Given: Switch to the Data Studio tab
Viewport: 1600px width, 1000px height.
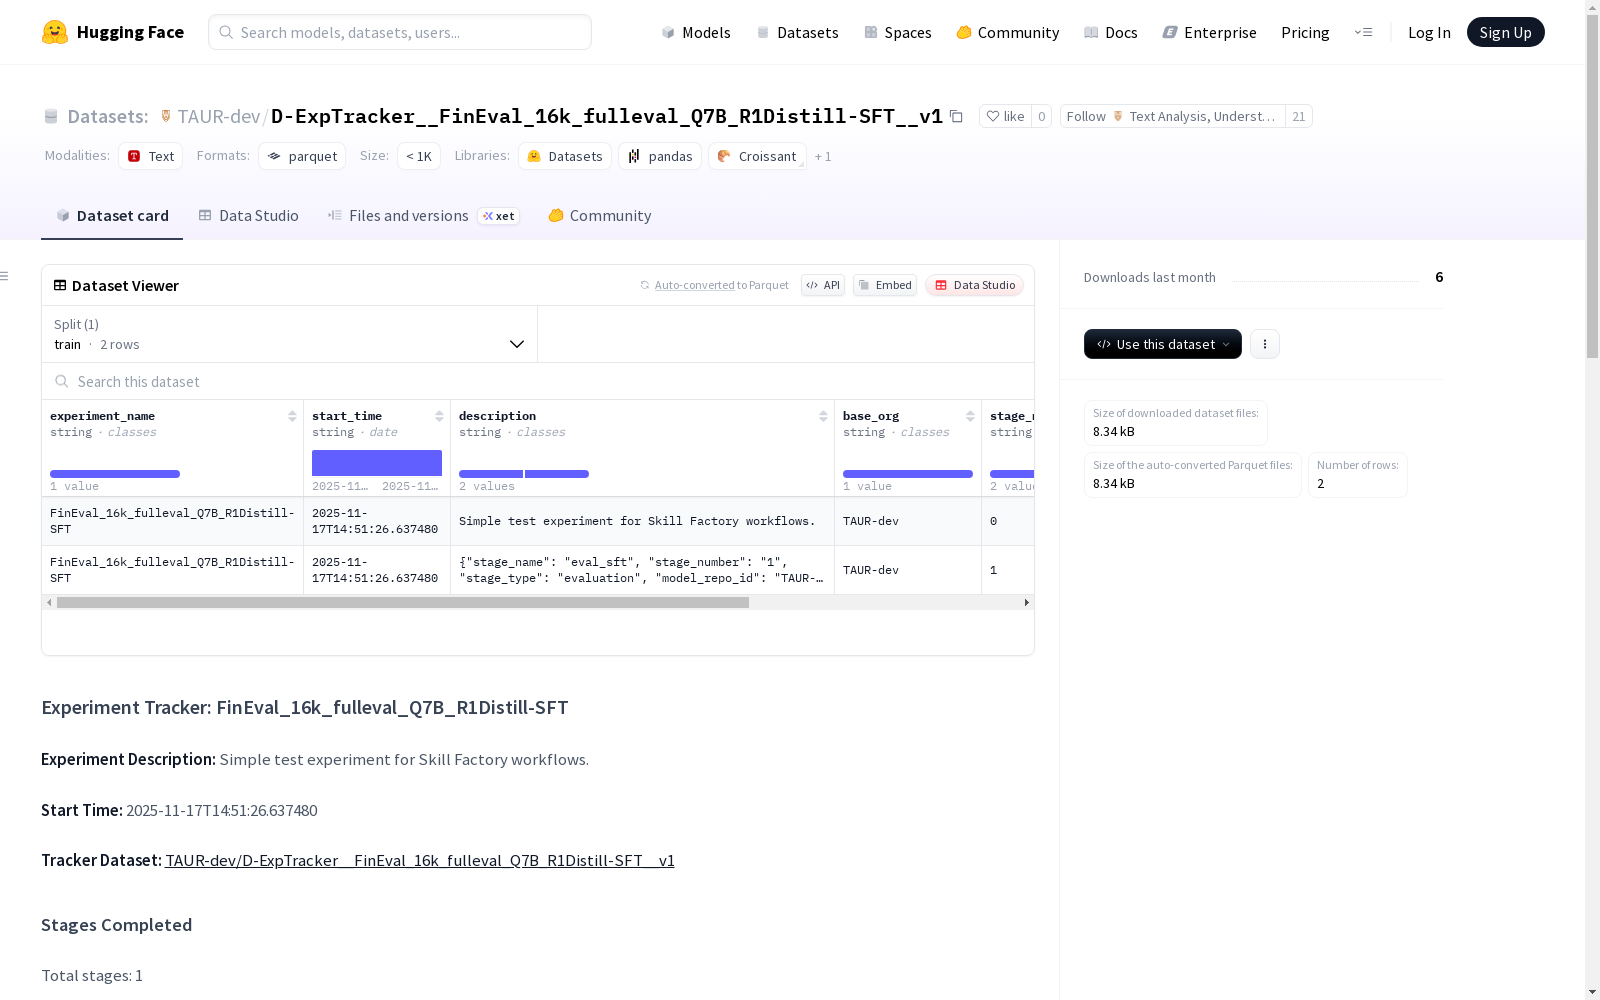Looking at the screenshot, I should tap(249, 216).
